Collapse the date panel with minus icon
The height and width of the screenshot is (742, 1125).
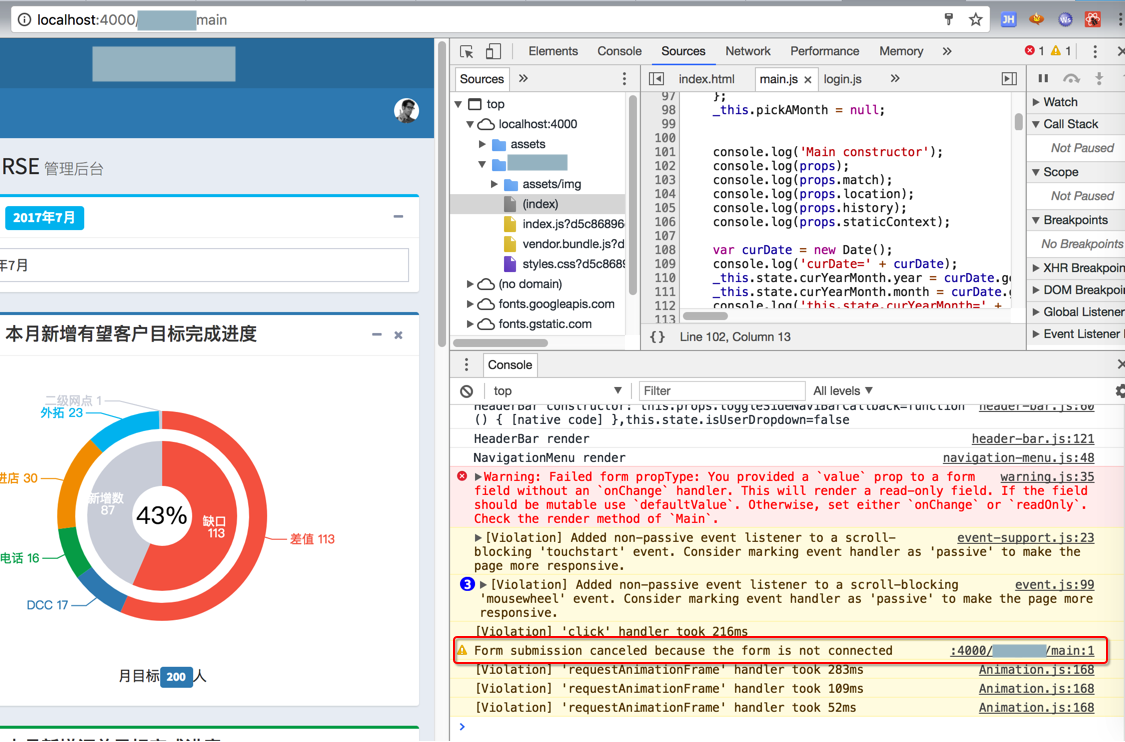[398, 217]
